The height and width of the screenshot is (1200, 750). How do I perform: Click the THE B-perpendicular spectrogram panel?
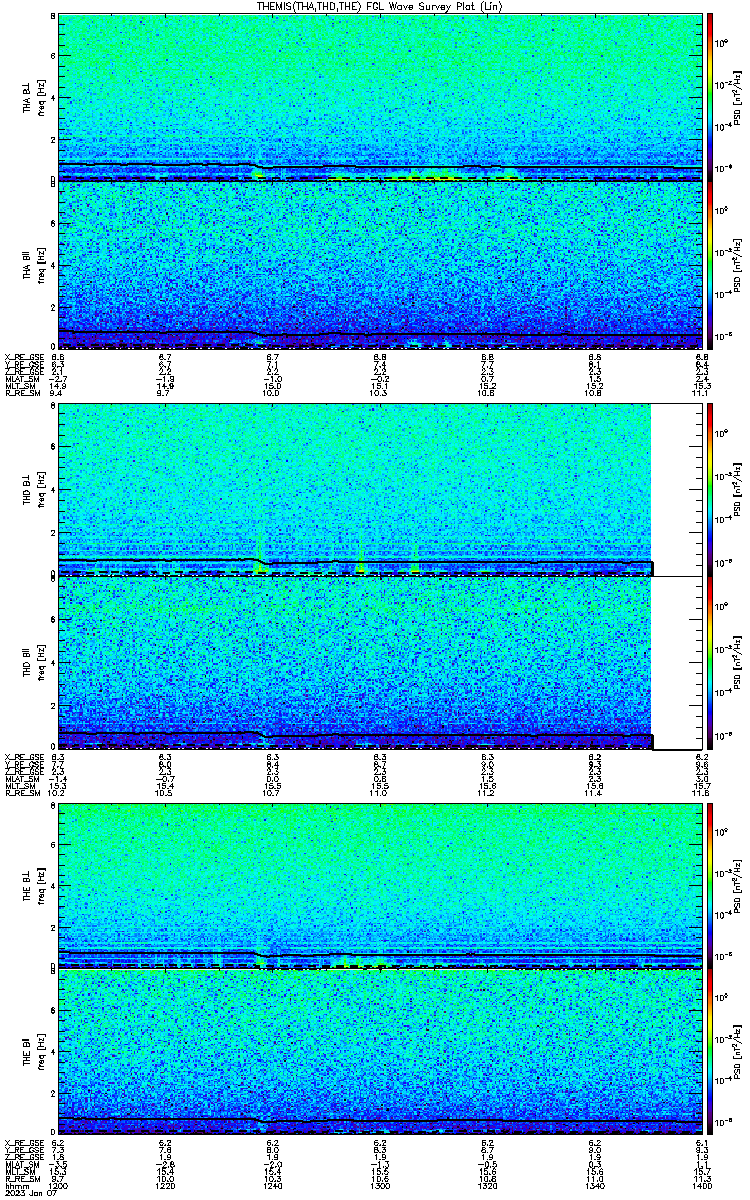378,886
